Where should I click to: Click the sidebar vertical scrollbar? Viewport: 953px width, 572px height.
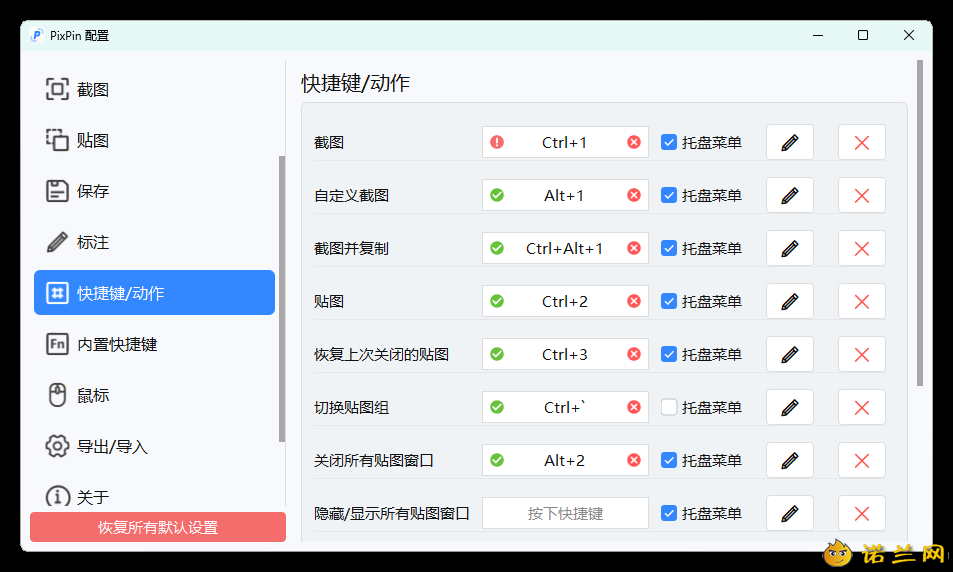click(282, 298)
